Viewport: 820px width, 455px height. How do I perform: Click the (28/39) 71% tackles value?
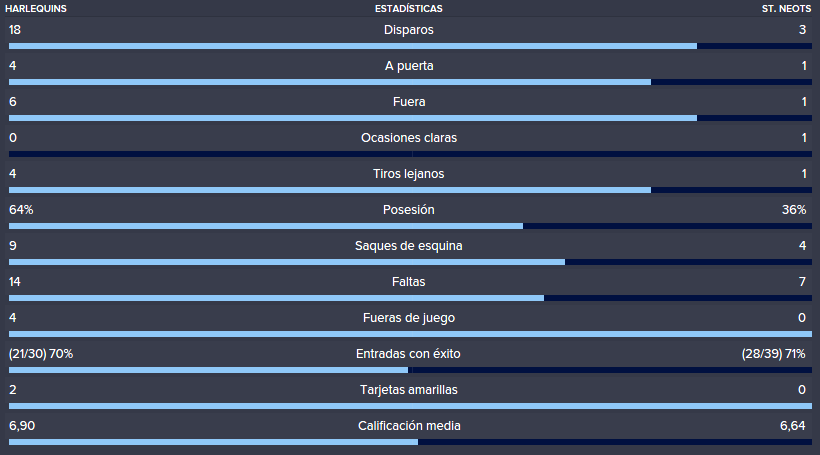tap(773, 354)
